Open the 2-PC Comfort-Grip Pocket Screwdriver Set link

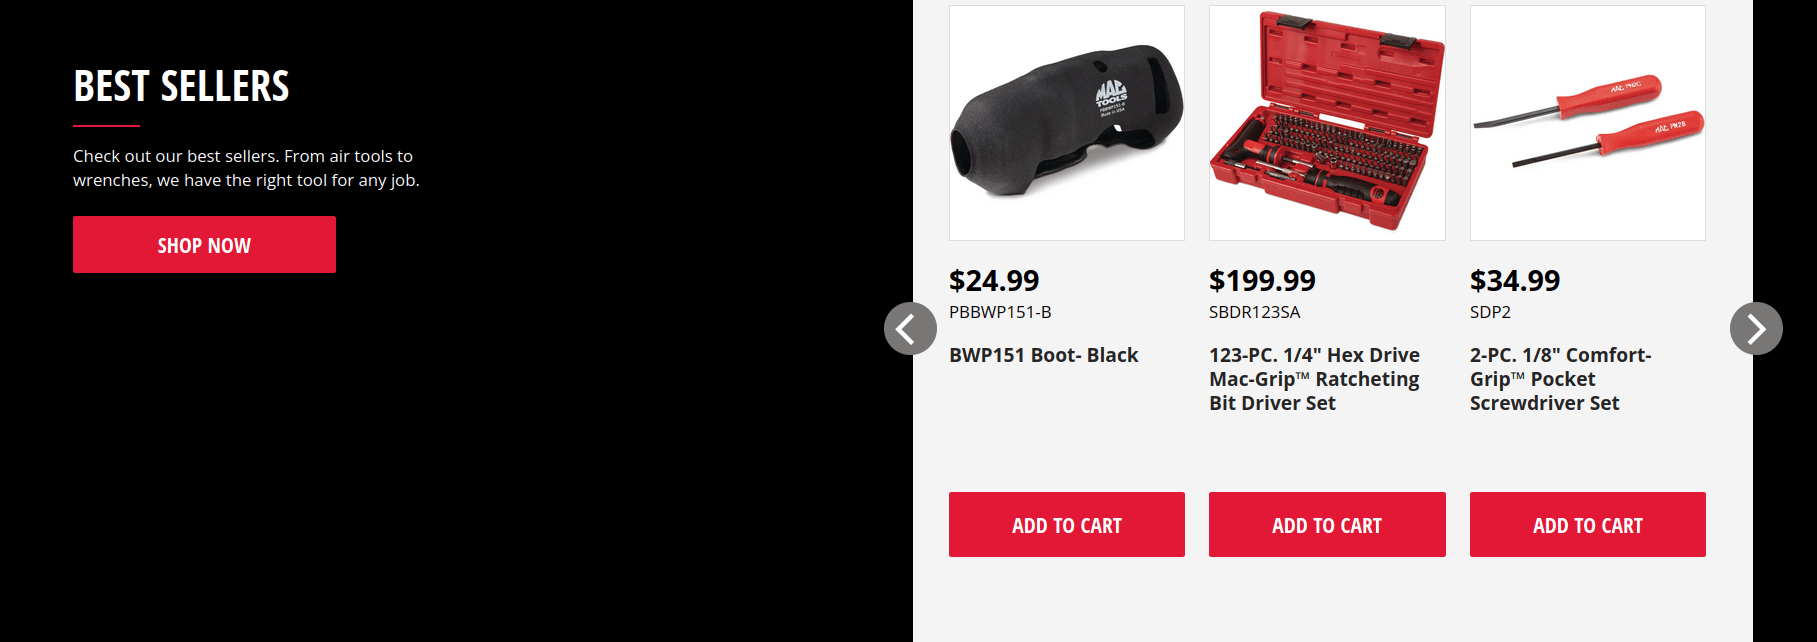pos(1559,379)
